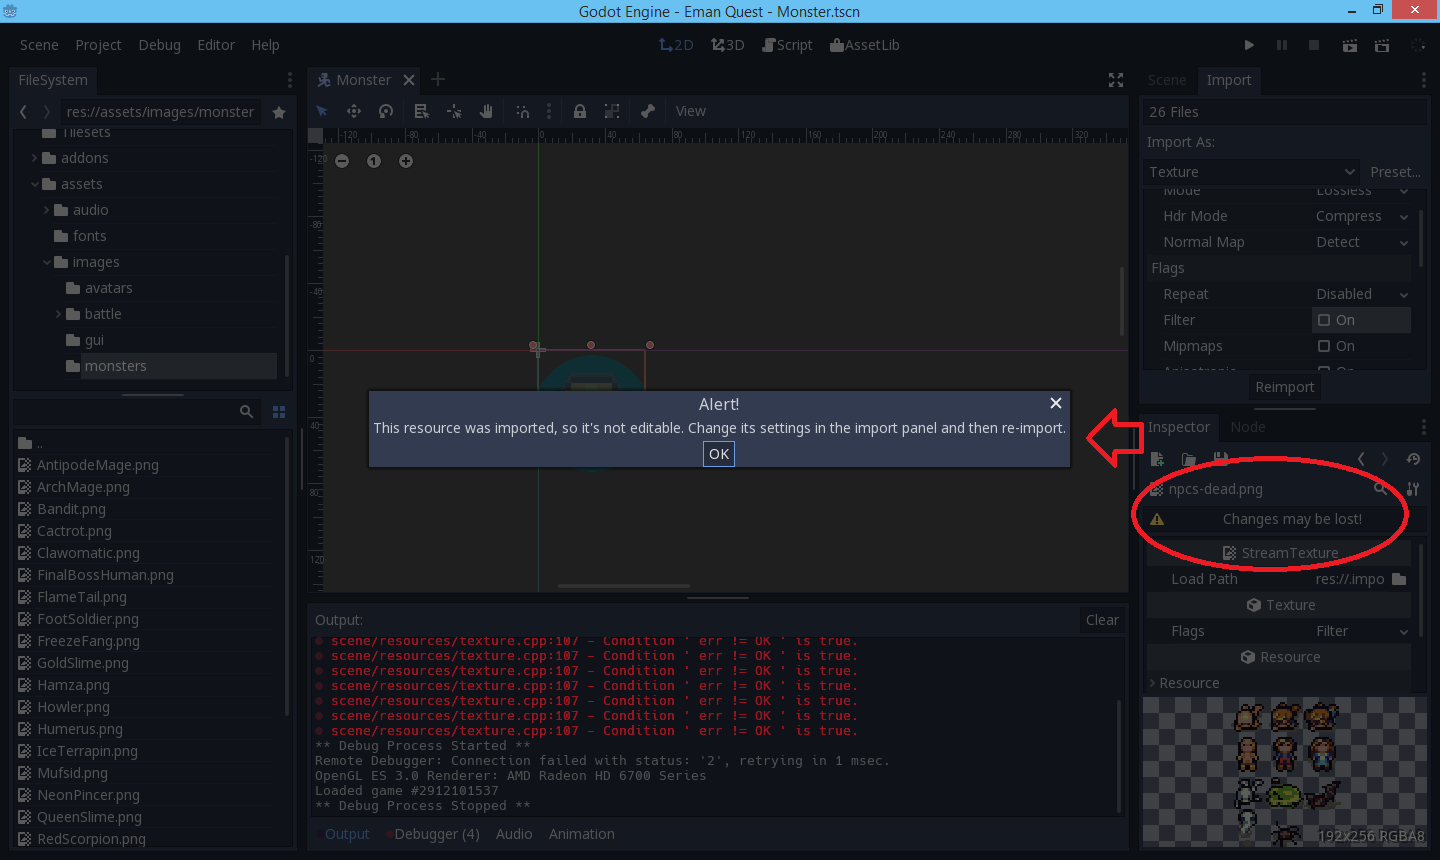
Task: Stop the running scene
Action: [x=1314, y=45]
